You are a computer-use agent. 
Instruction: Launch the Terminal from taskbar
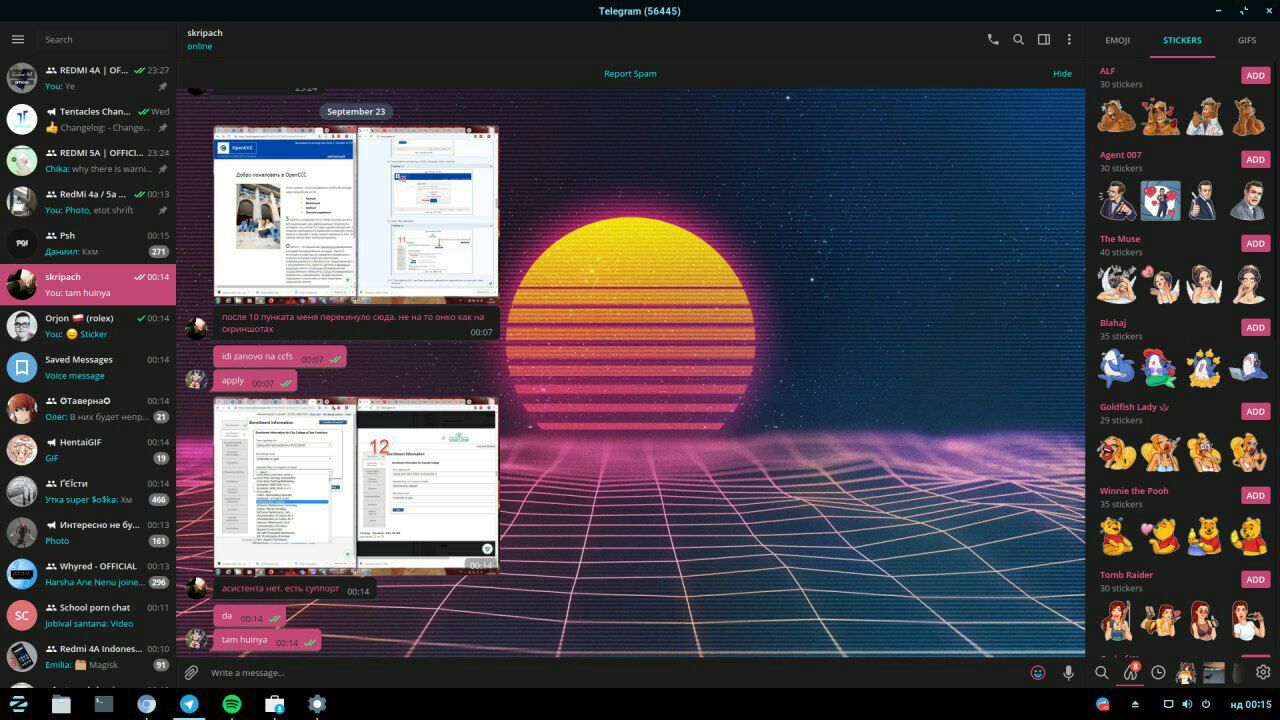tap(104, 704)
